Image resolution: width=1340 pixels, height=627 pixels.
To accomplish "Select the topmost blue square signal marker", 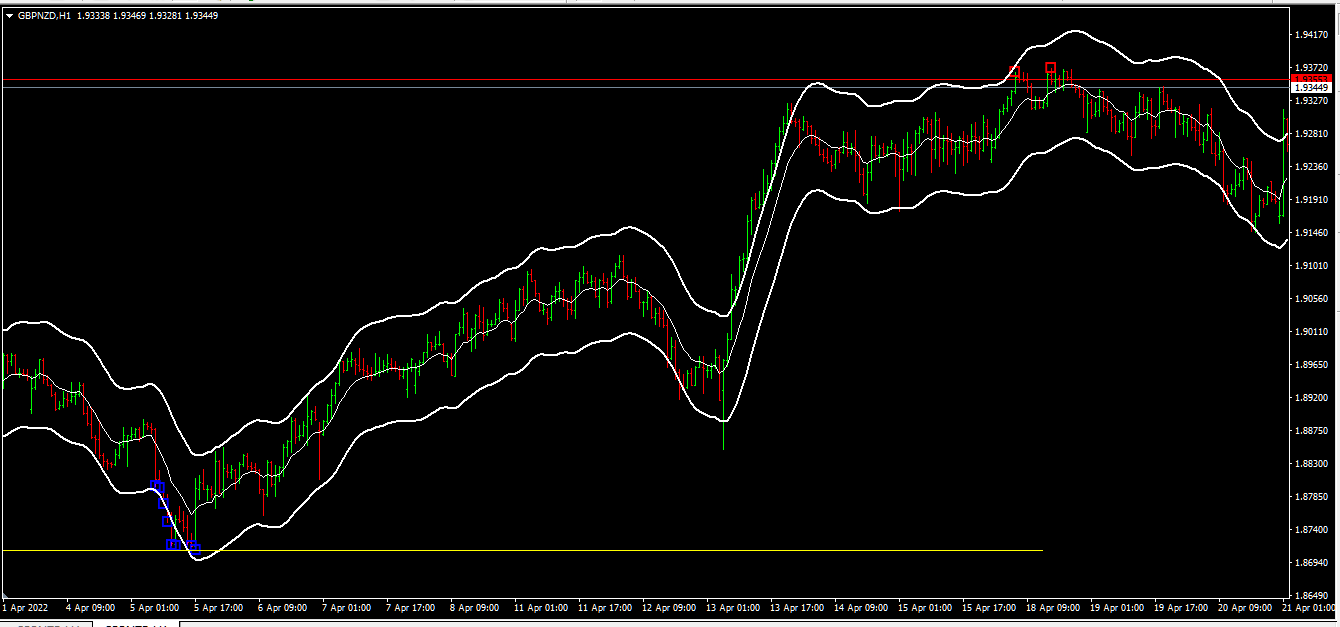I will (155, 486).
